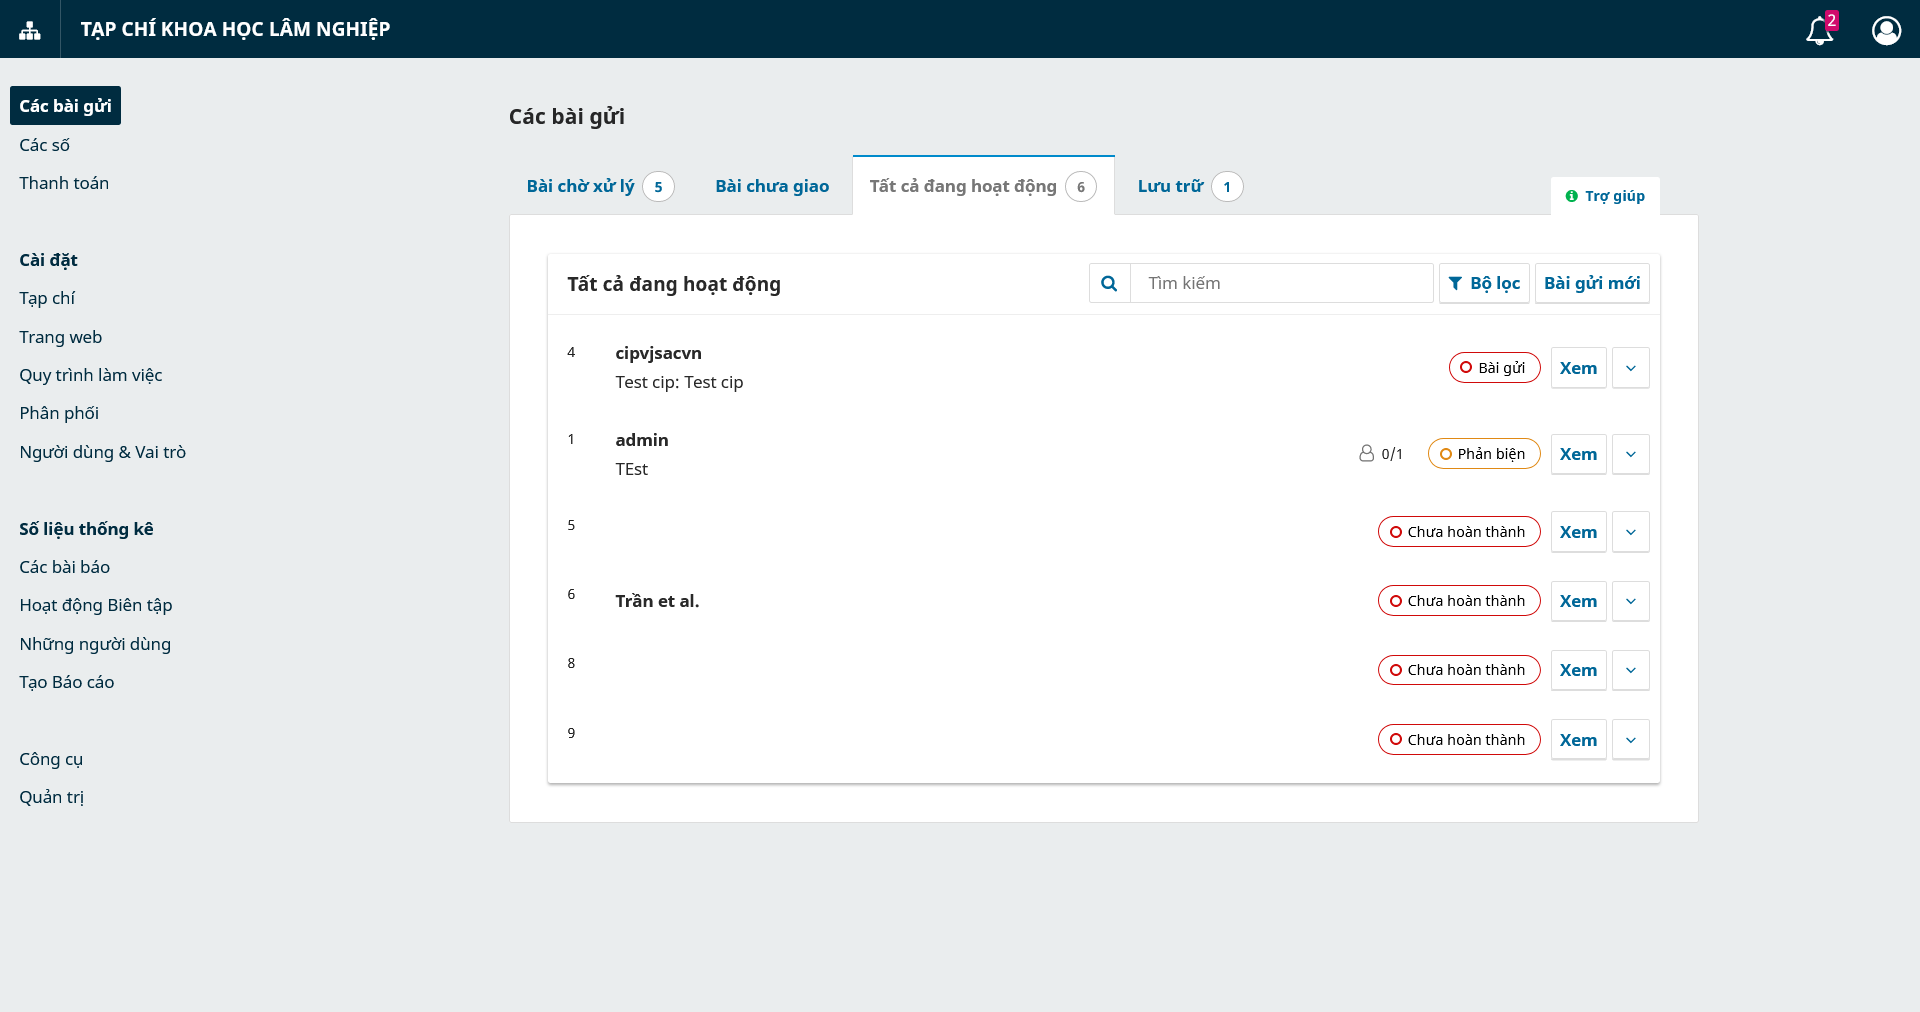Switch to Lưu trữ tab
1920x1012 pixels.
click(x=1170, y=186)
